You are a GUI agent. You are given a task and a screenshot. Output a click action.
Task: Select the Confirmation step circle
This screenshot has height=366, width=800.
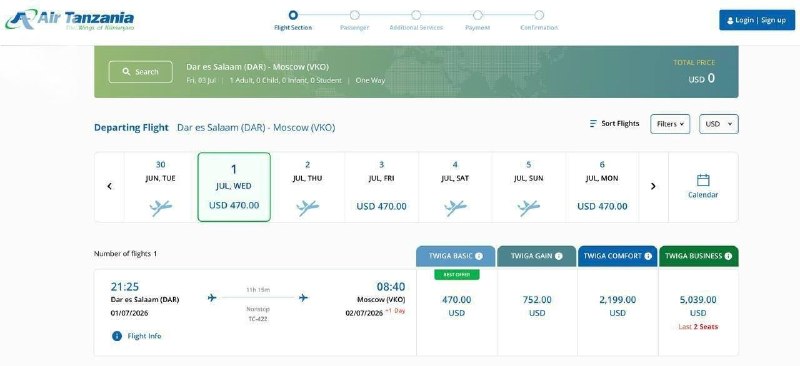tap(539, 15)
